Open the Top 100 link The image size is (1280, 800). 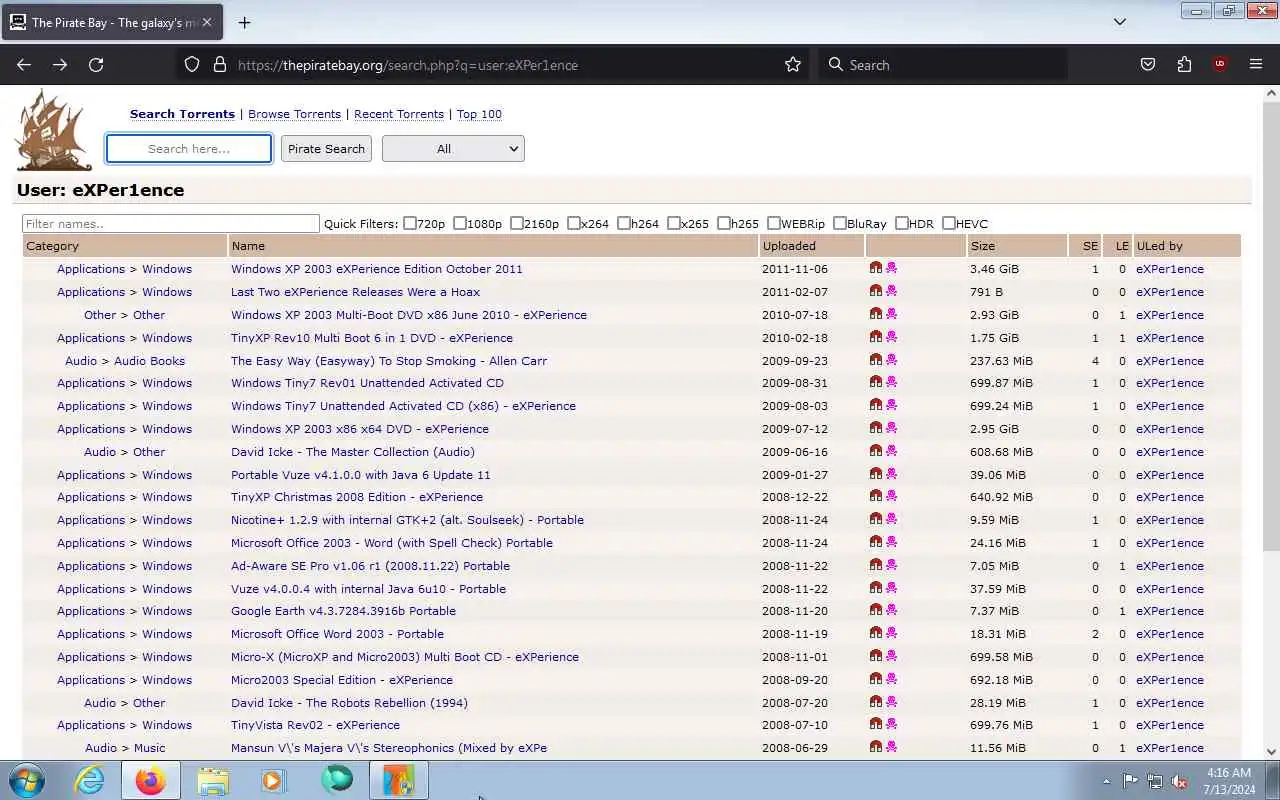click(479, 114)
